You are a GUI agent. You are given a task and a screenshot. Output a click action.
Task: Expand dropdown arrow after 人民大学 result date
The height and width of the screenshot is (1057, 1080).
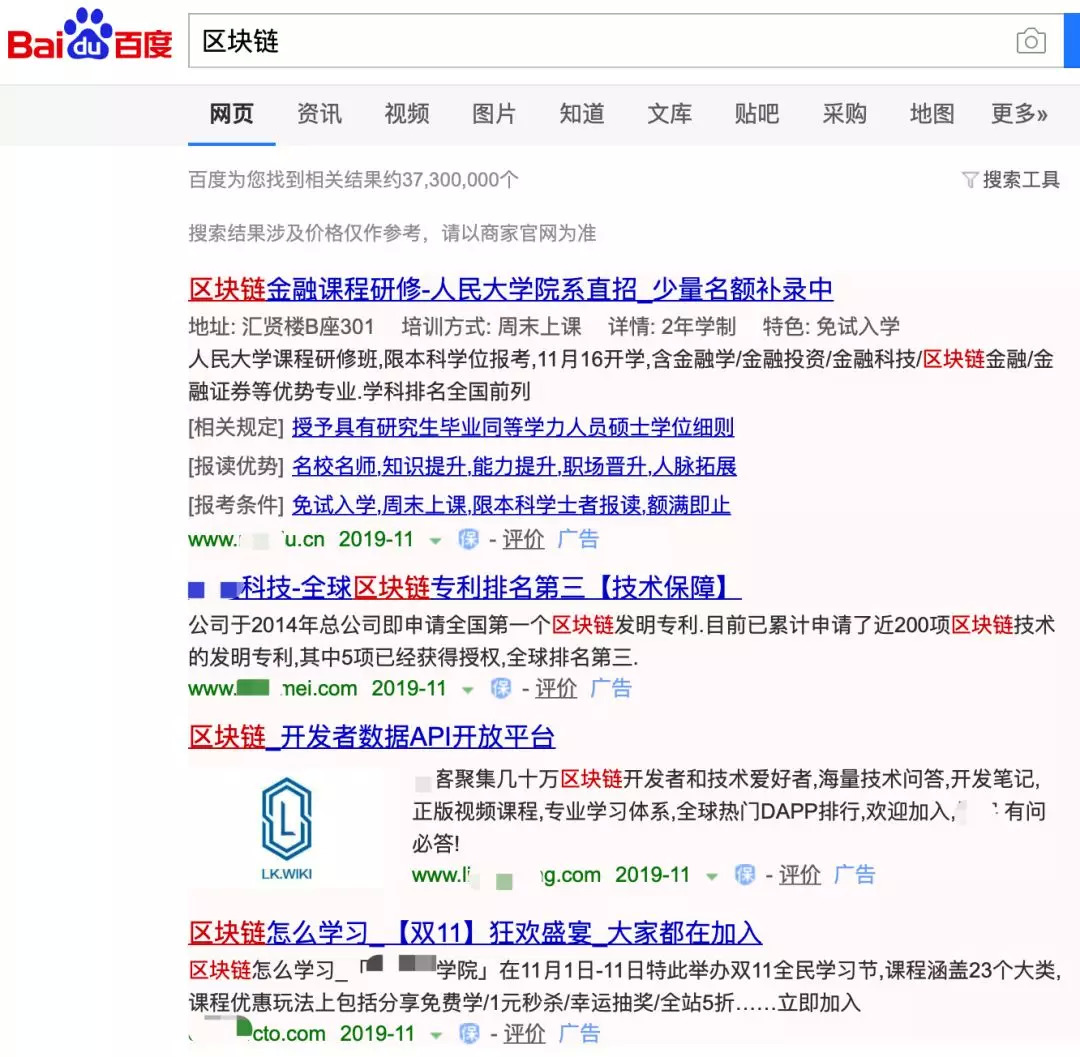click(x=435, y=541)
